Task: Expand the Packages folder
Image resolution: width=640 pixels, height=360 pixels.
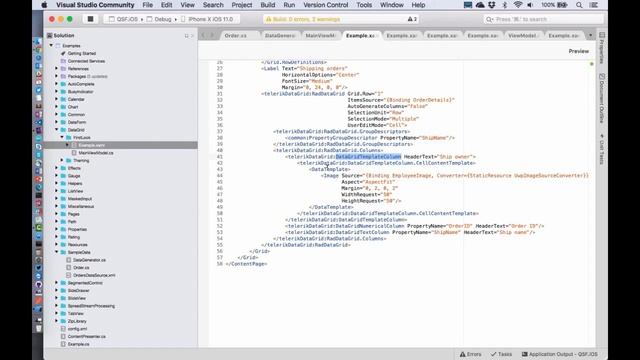Action: pyautogui.click(x=56, y=76)
